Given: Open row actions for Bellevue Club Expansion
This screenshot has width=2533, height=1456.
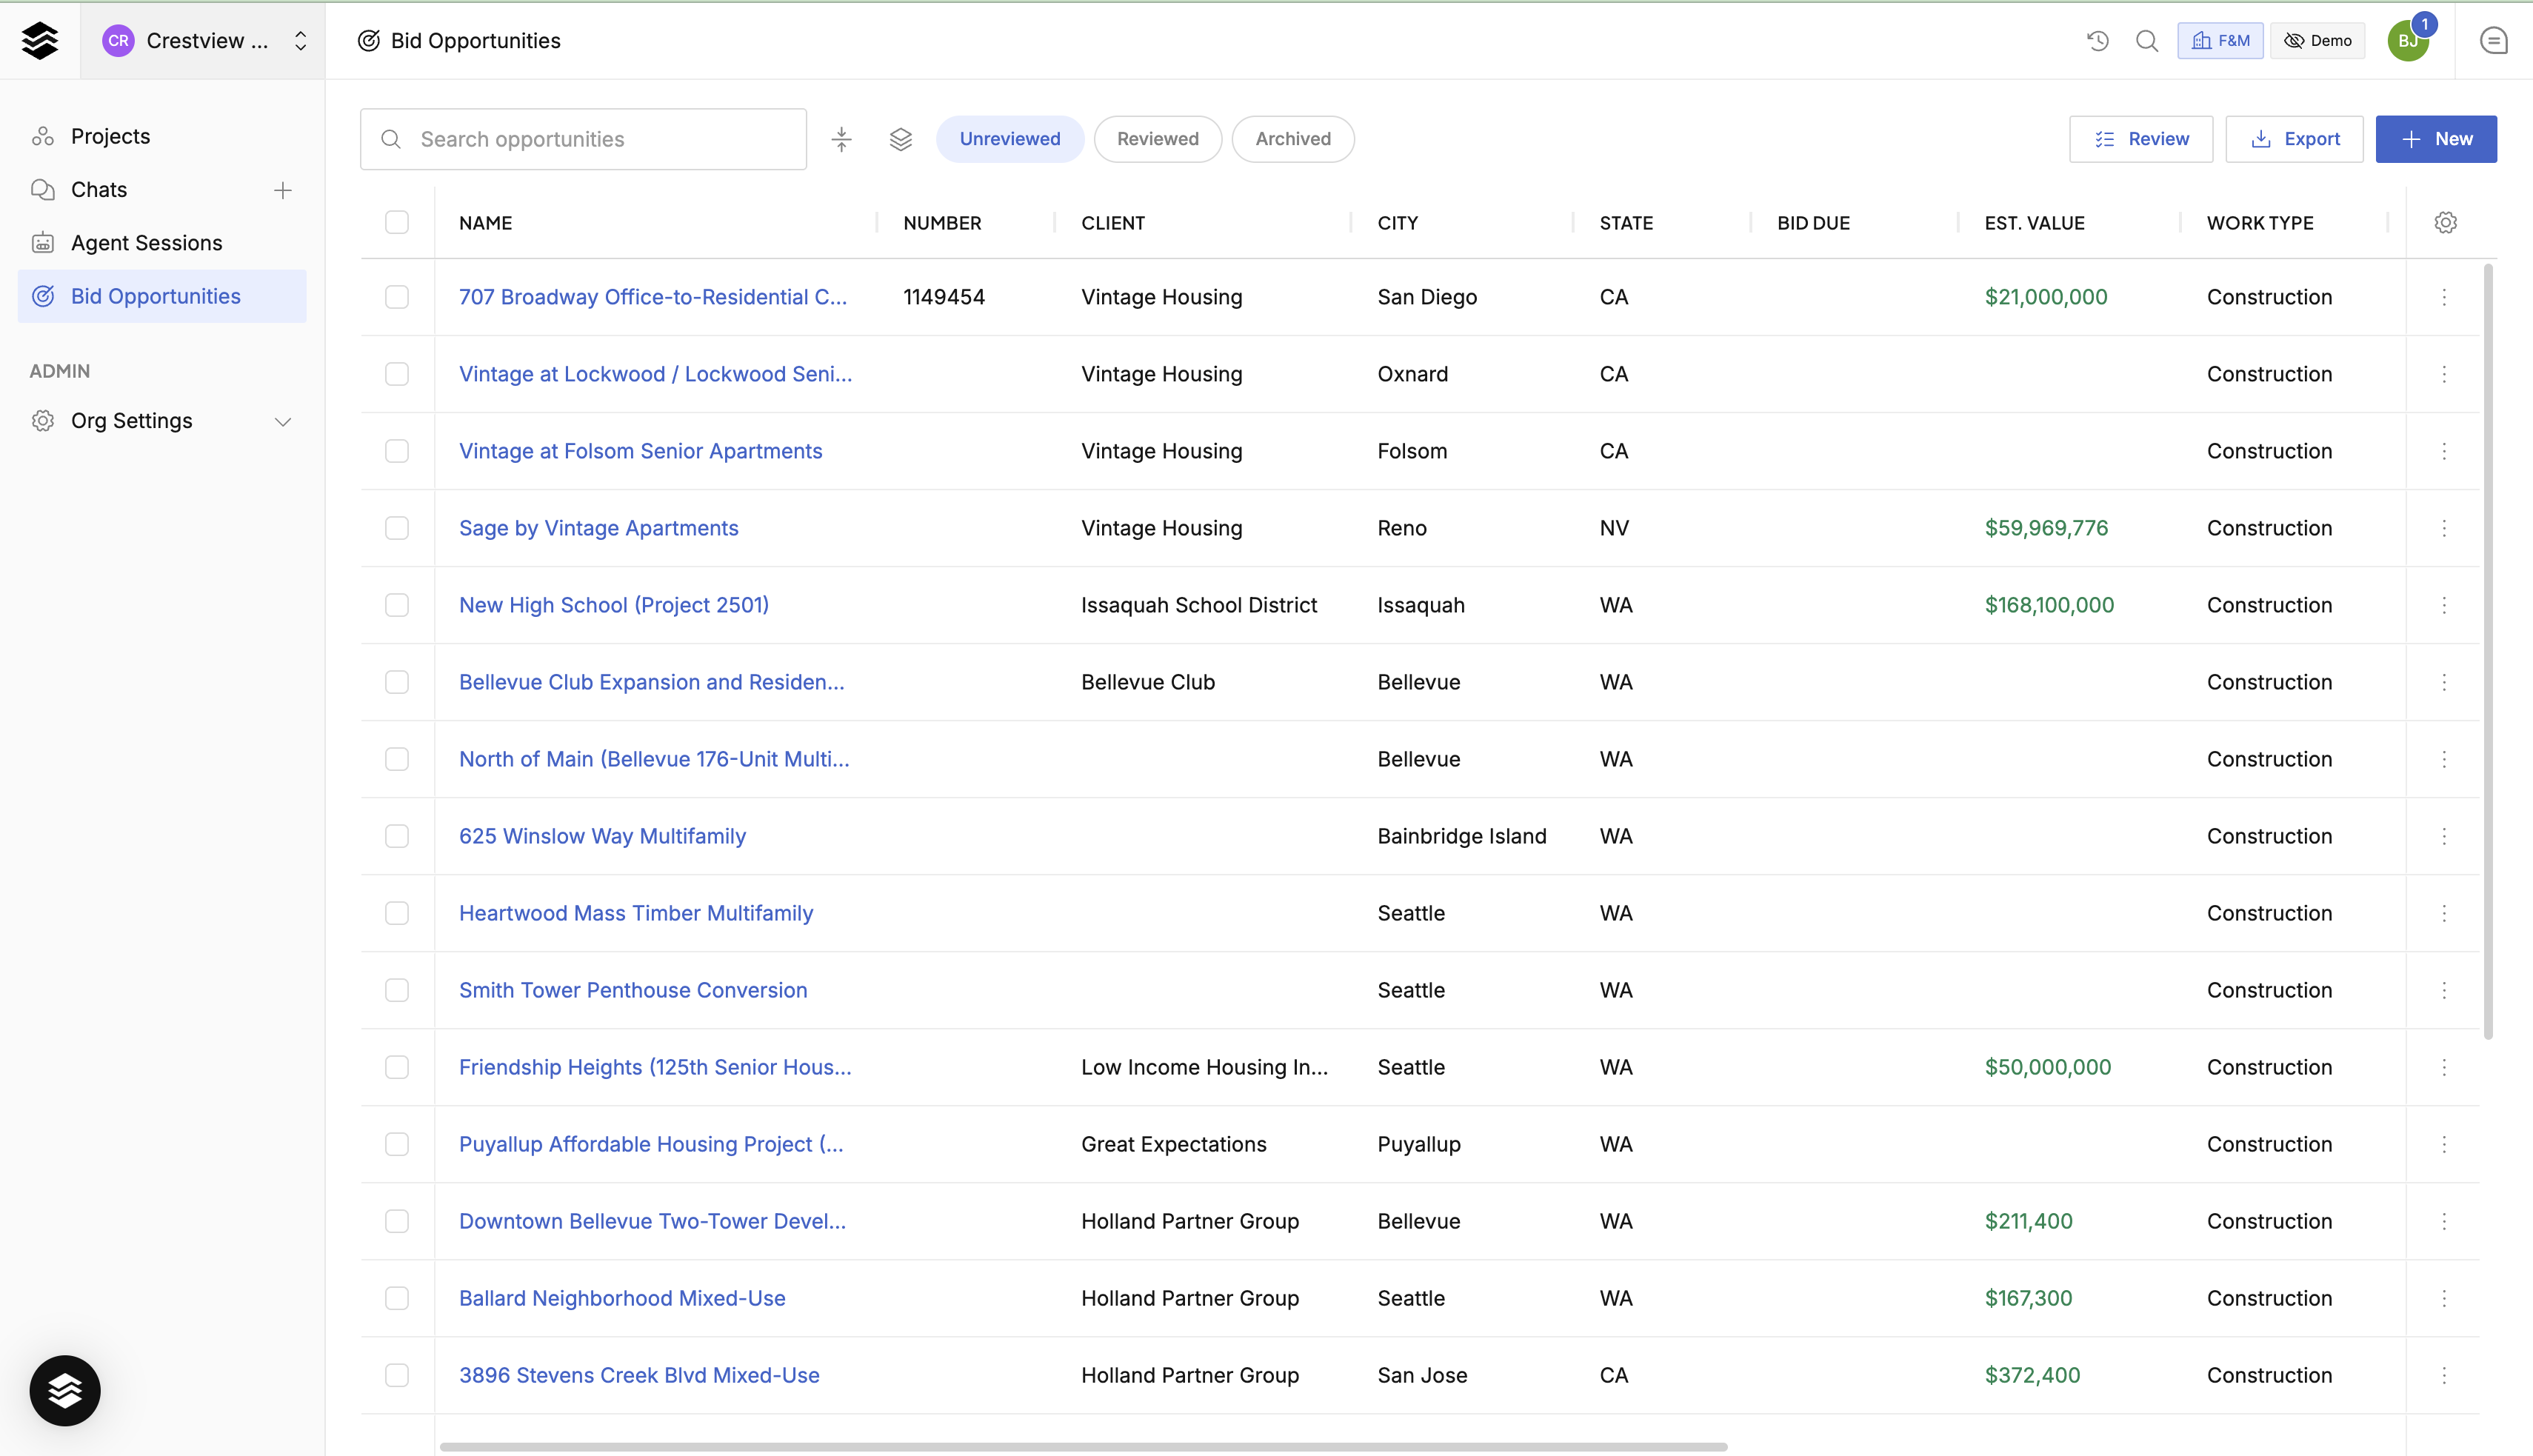Looking at the screenshot, I should 2444,682.
